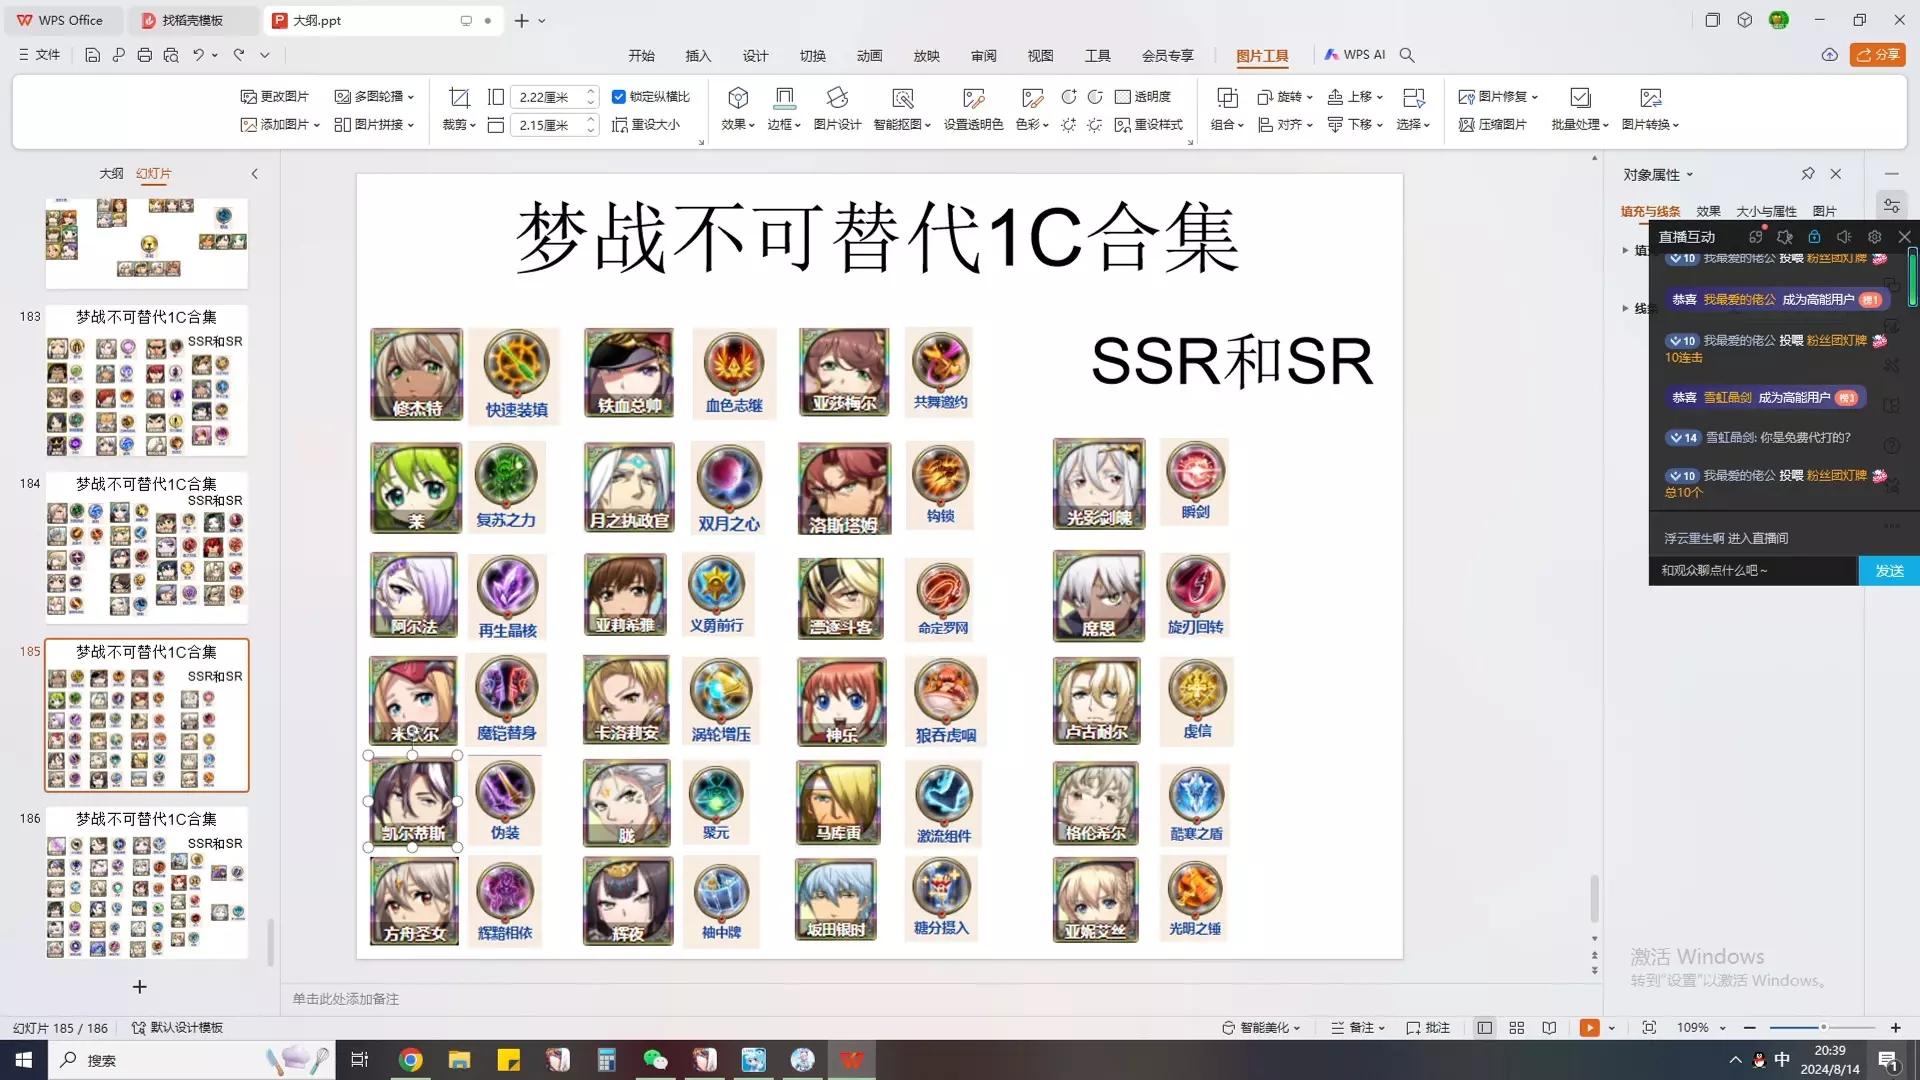Click the Share (分享) button
Image resolution: width=1920 pixels, height=1080 pixels.
click(x=1878, y=55)
